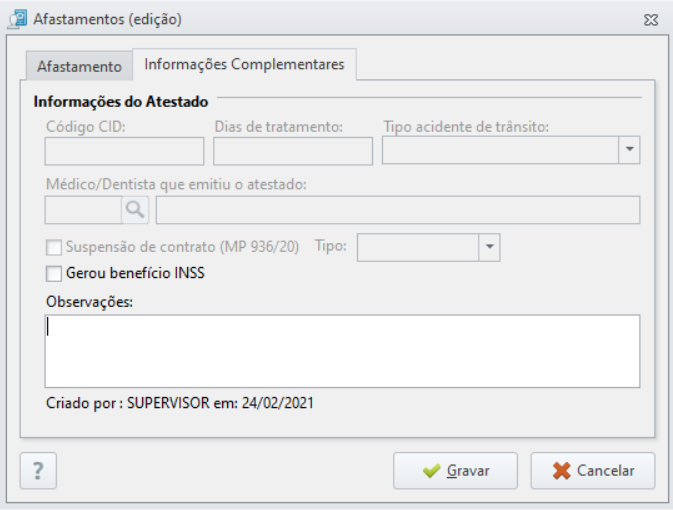Click the Afastamentos window title icon

tap(17, 19)
